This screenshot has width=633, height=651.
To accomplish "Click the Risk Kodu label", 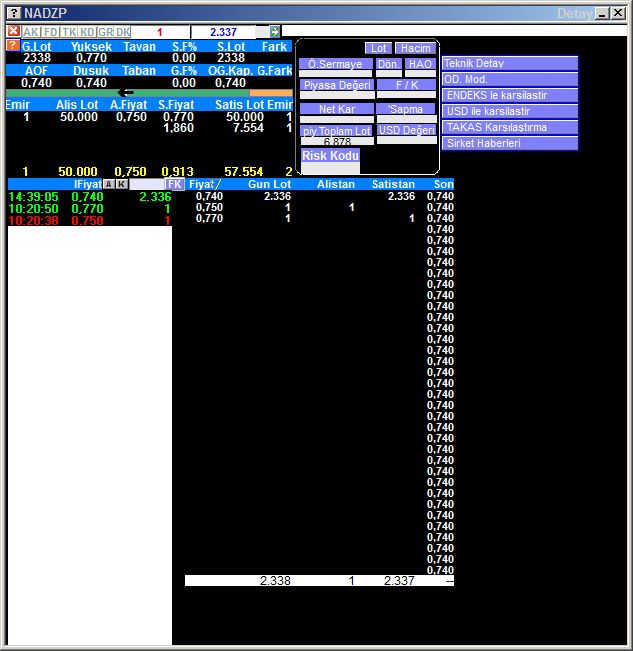I will coord(330,156).
